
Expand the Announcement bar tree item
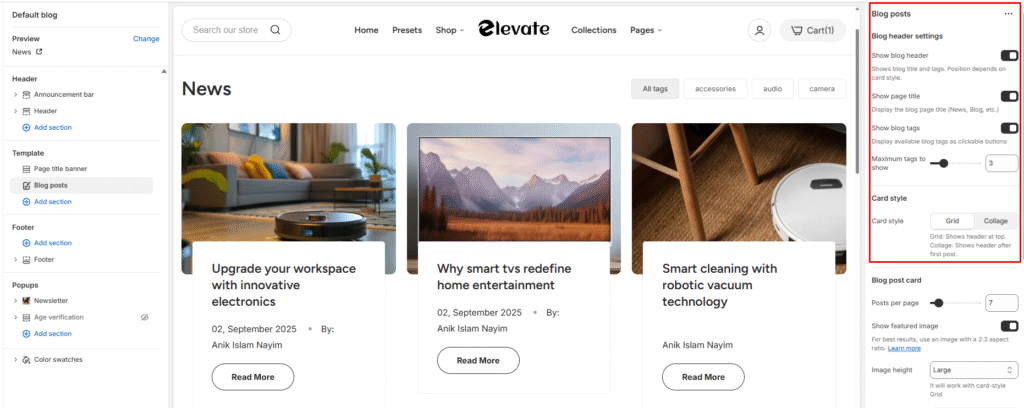tap(15, 95)
